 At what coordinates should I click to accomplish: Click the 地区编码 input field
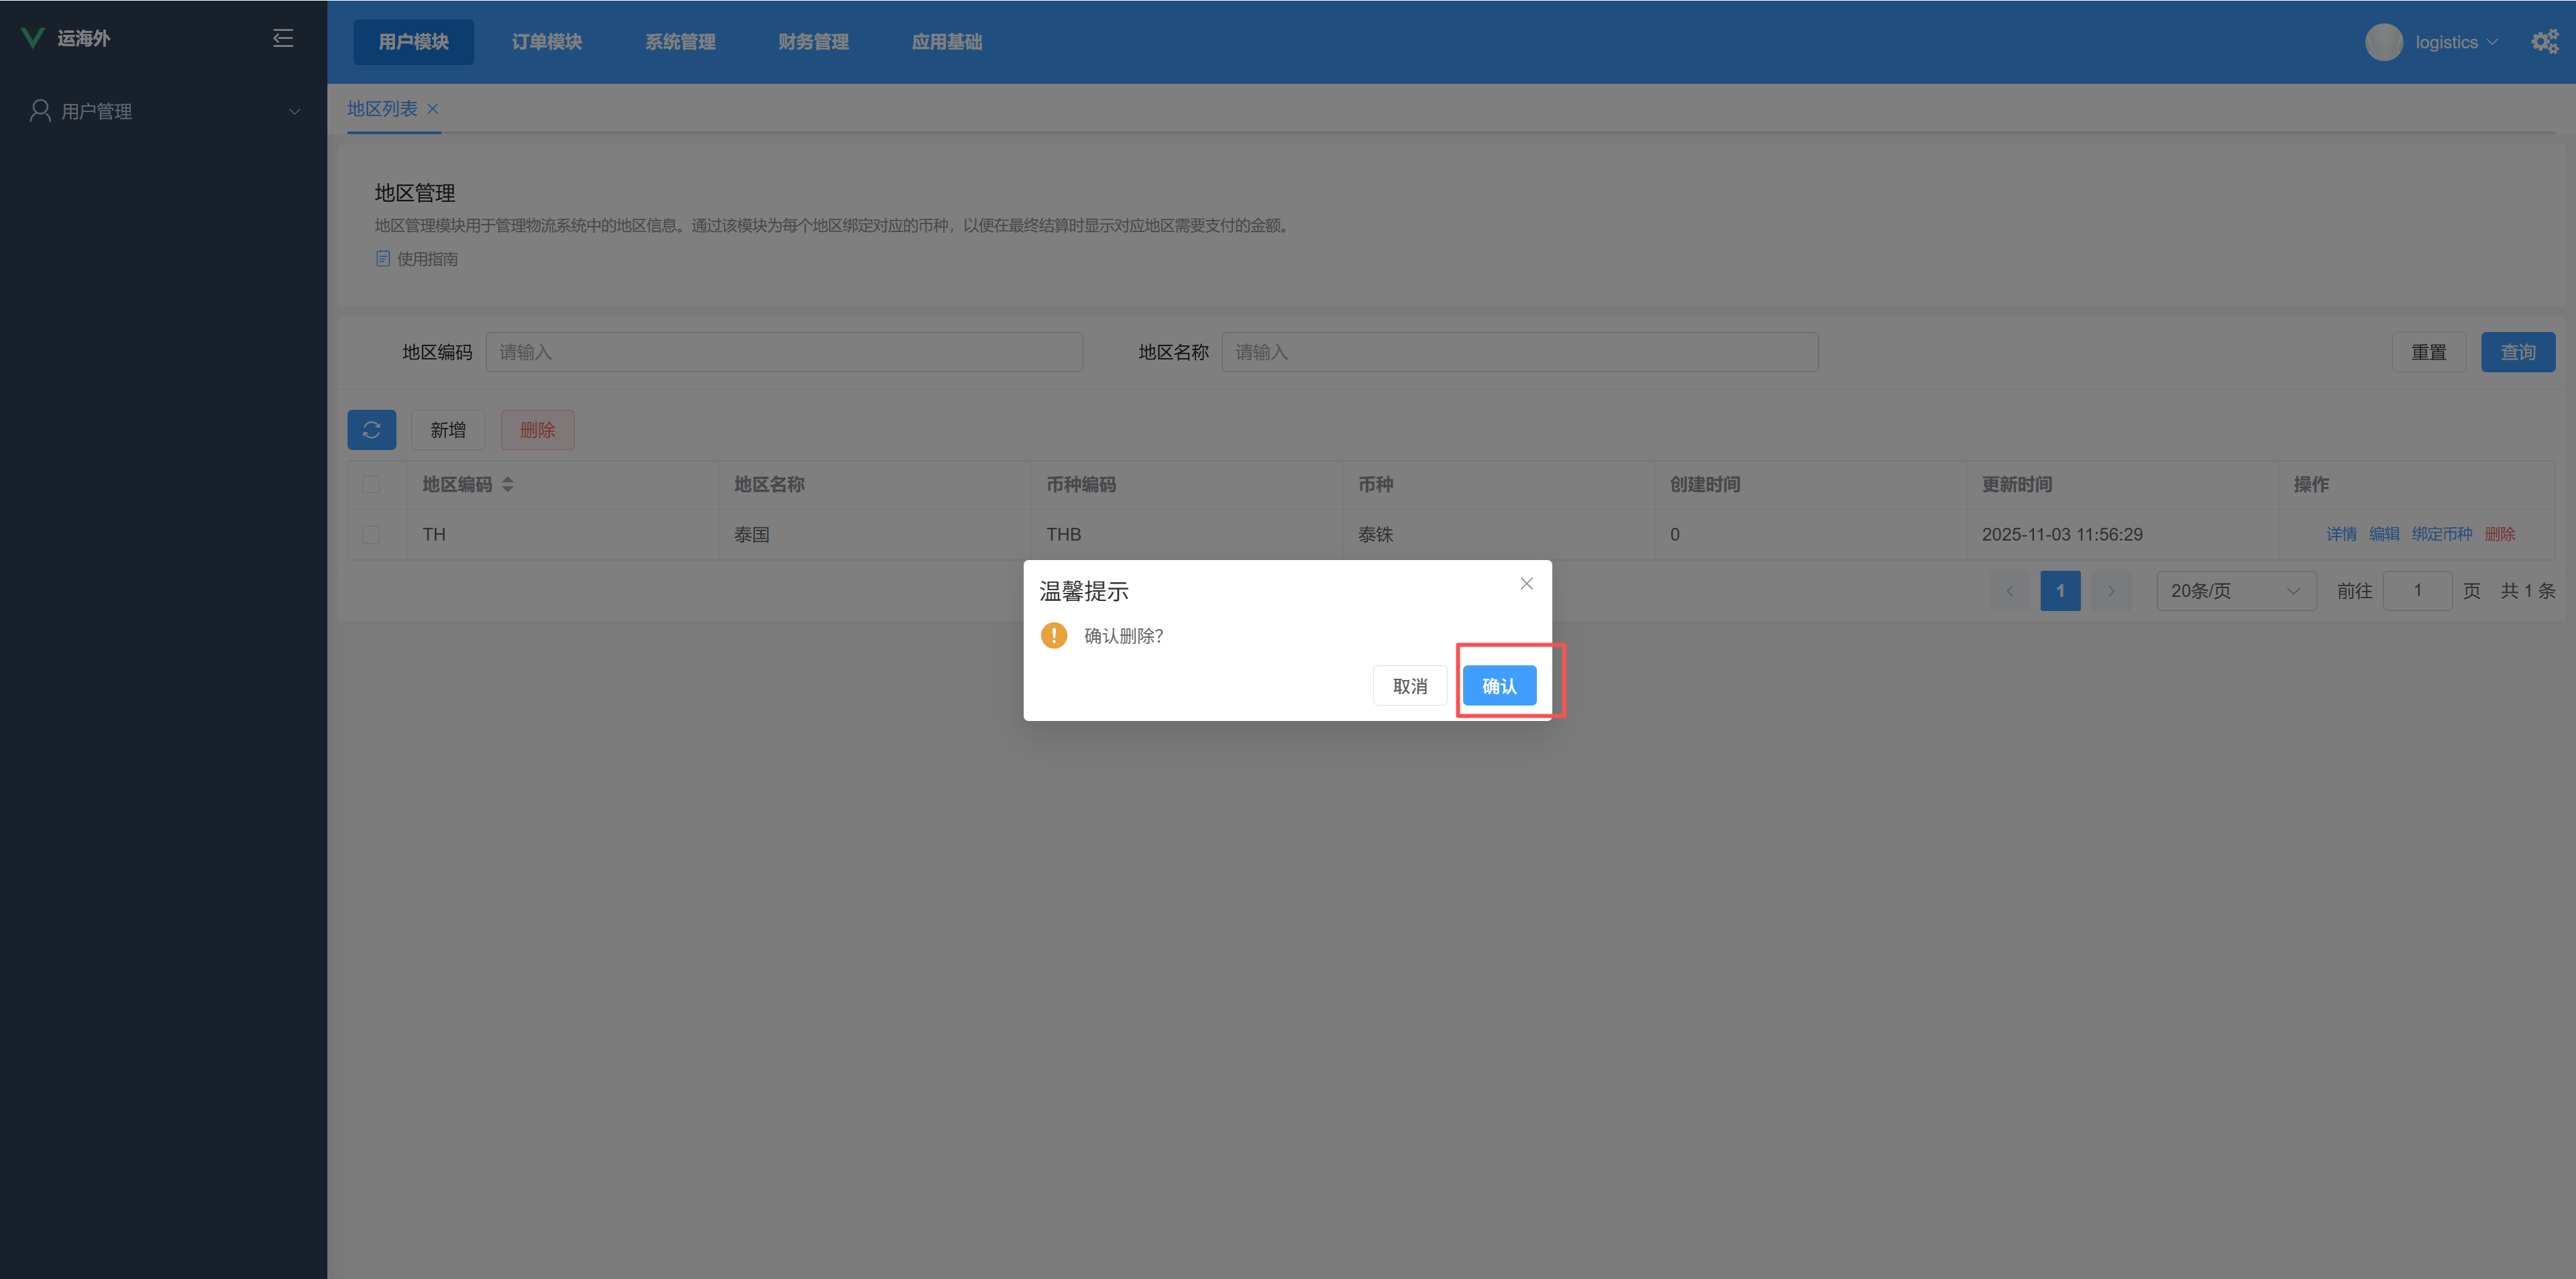click(784, 352)
